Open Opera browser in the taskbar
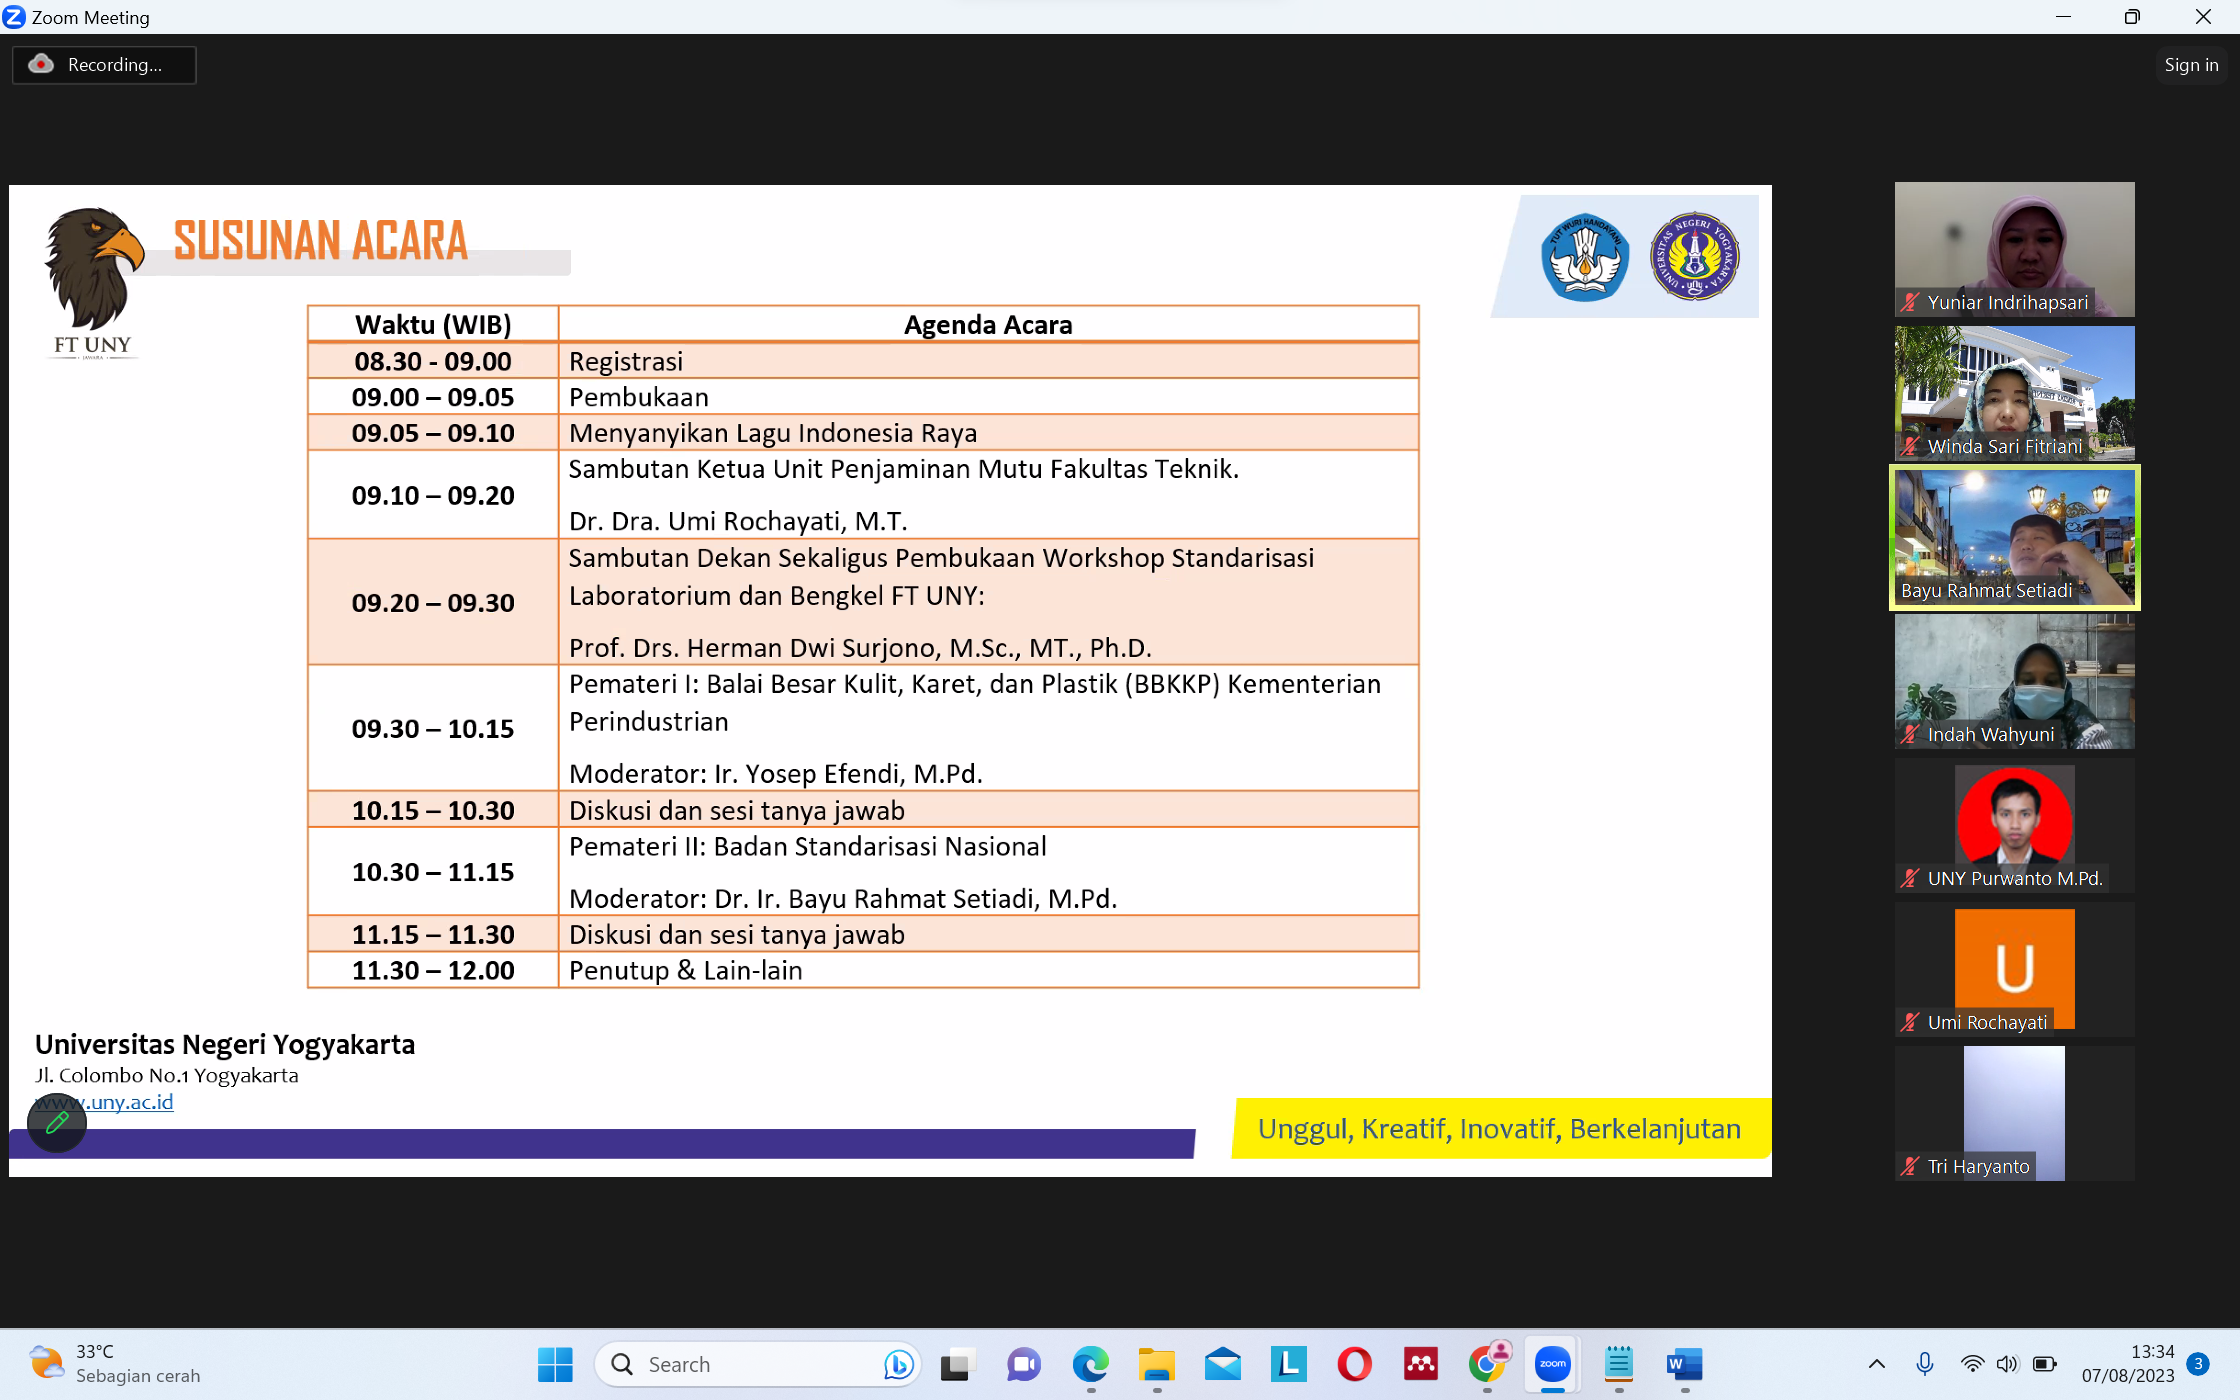The height and width of the screenshot is (1400, 2240). (x=1354, y=1364)
